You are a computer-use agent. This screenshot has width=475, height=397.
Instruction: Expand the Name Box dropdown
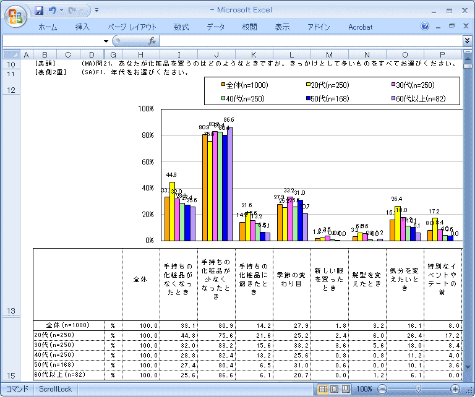[106, 41]
